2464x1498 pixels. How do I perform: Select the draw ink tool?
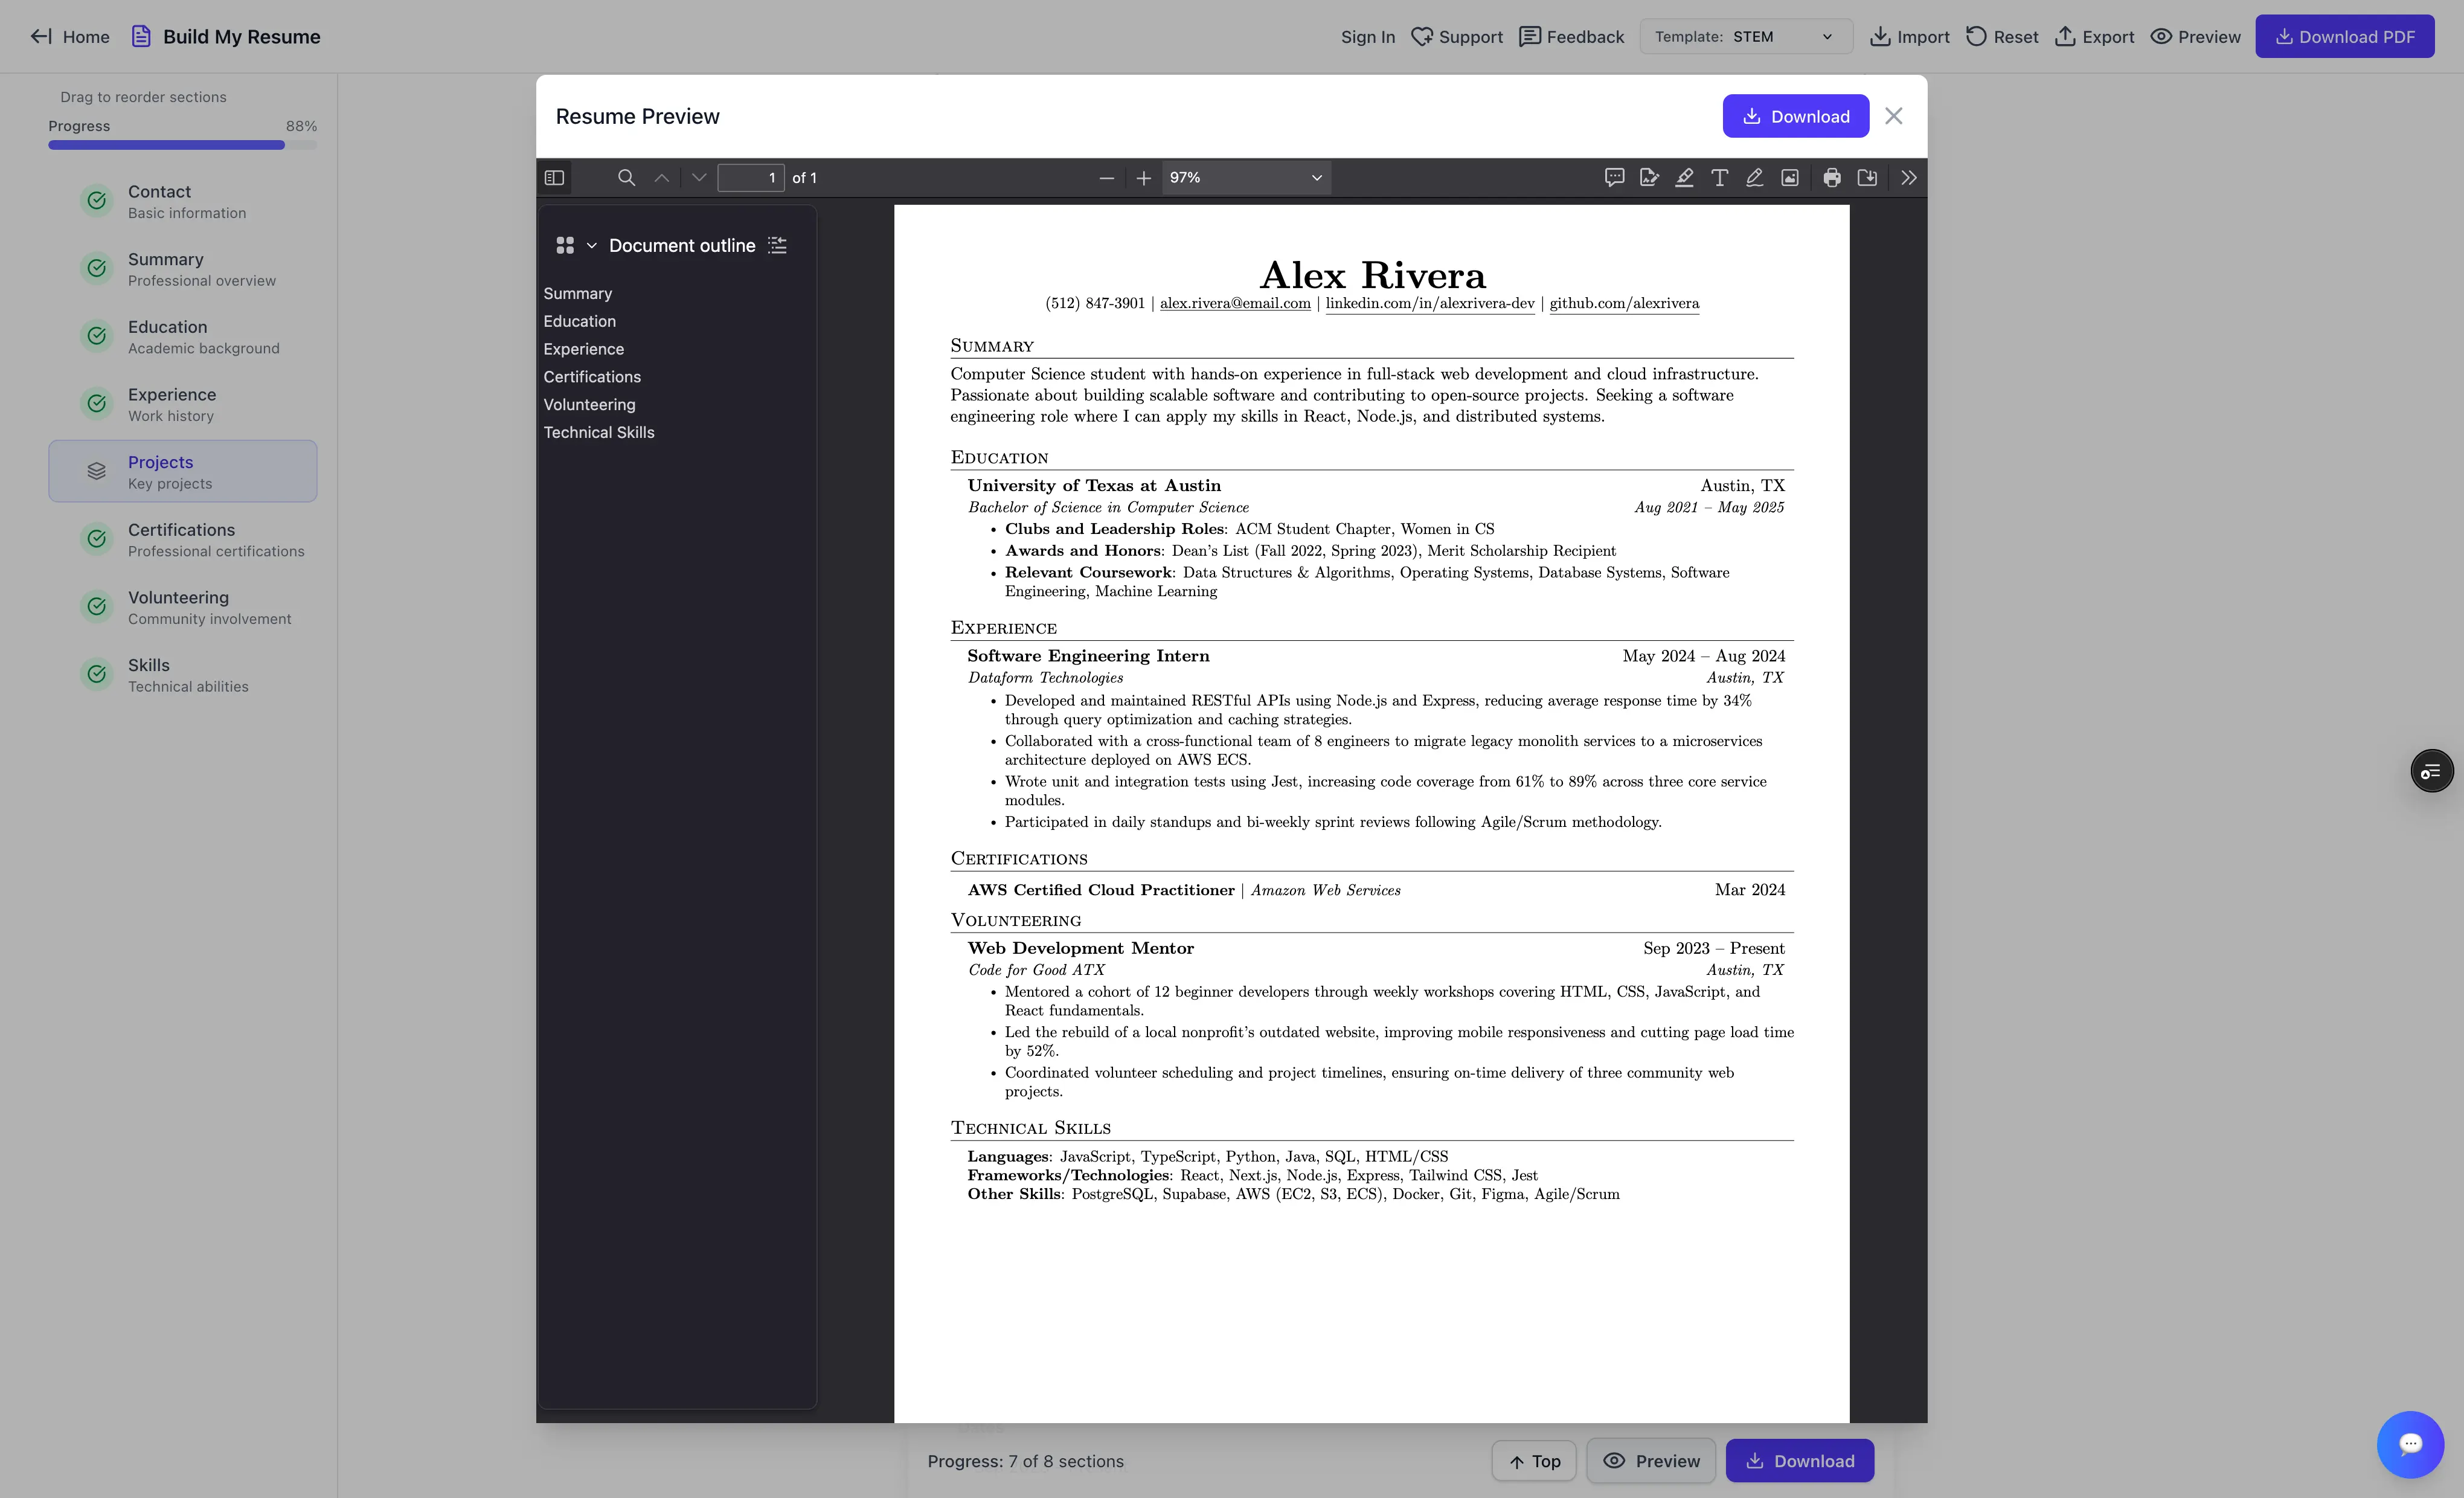[x=1755, y=177]
